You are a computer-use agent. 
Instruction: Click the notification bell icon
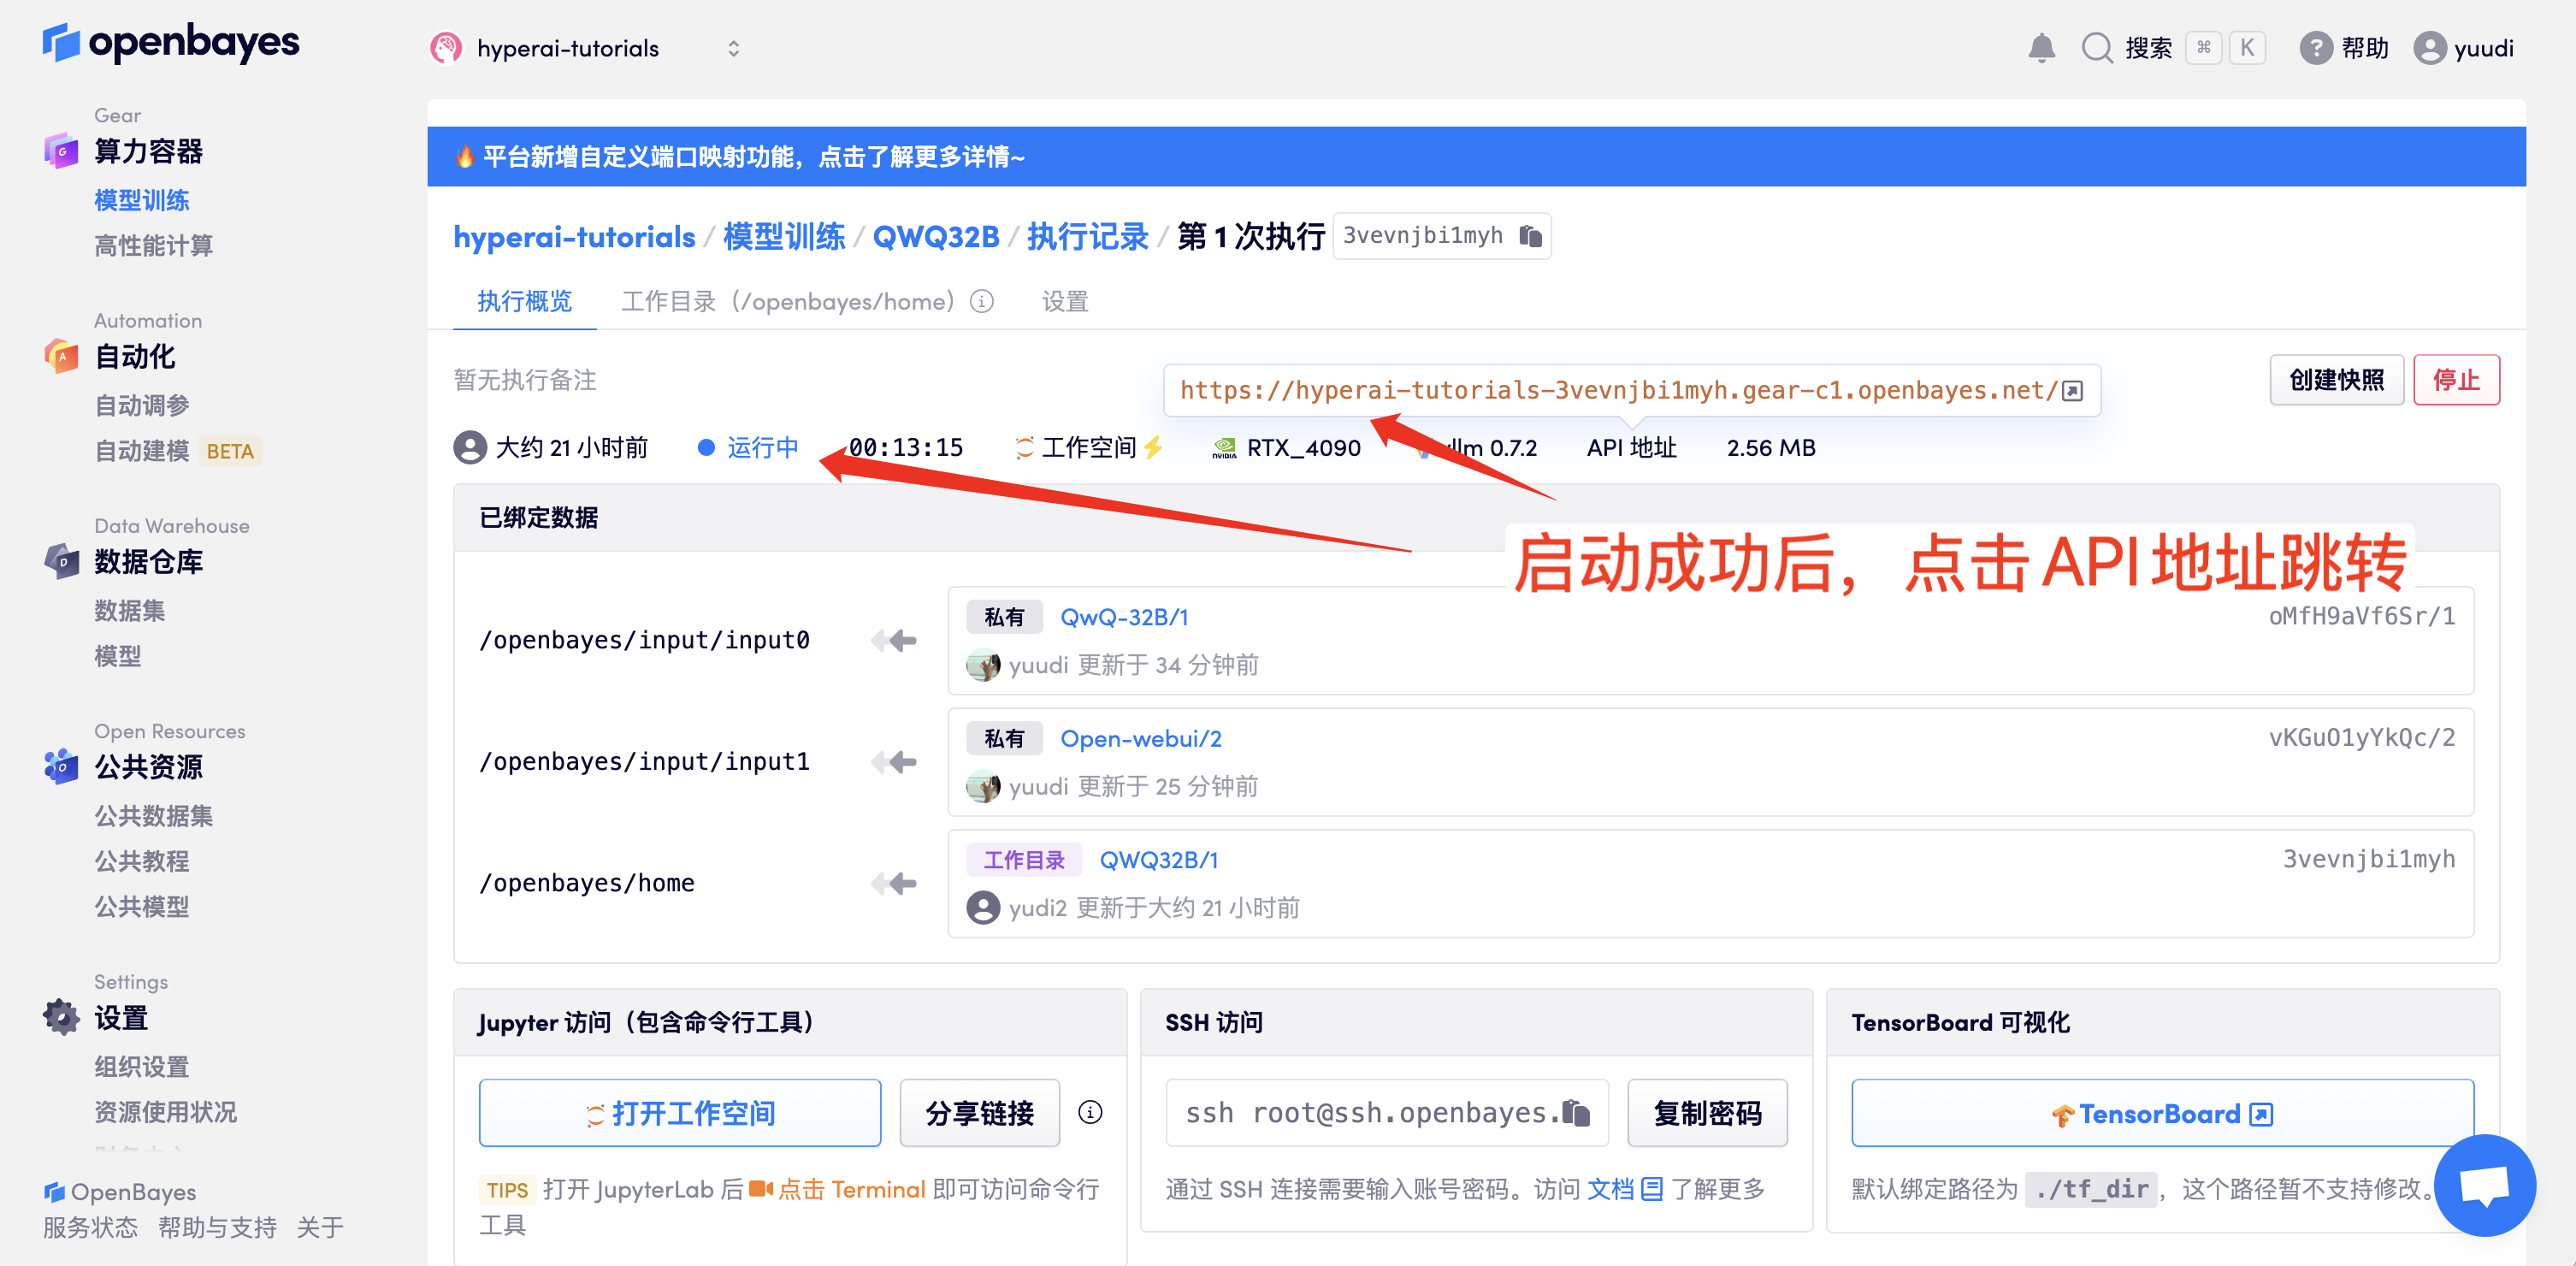[2041, 48]
